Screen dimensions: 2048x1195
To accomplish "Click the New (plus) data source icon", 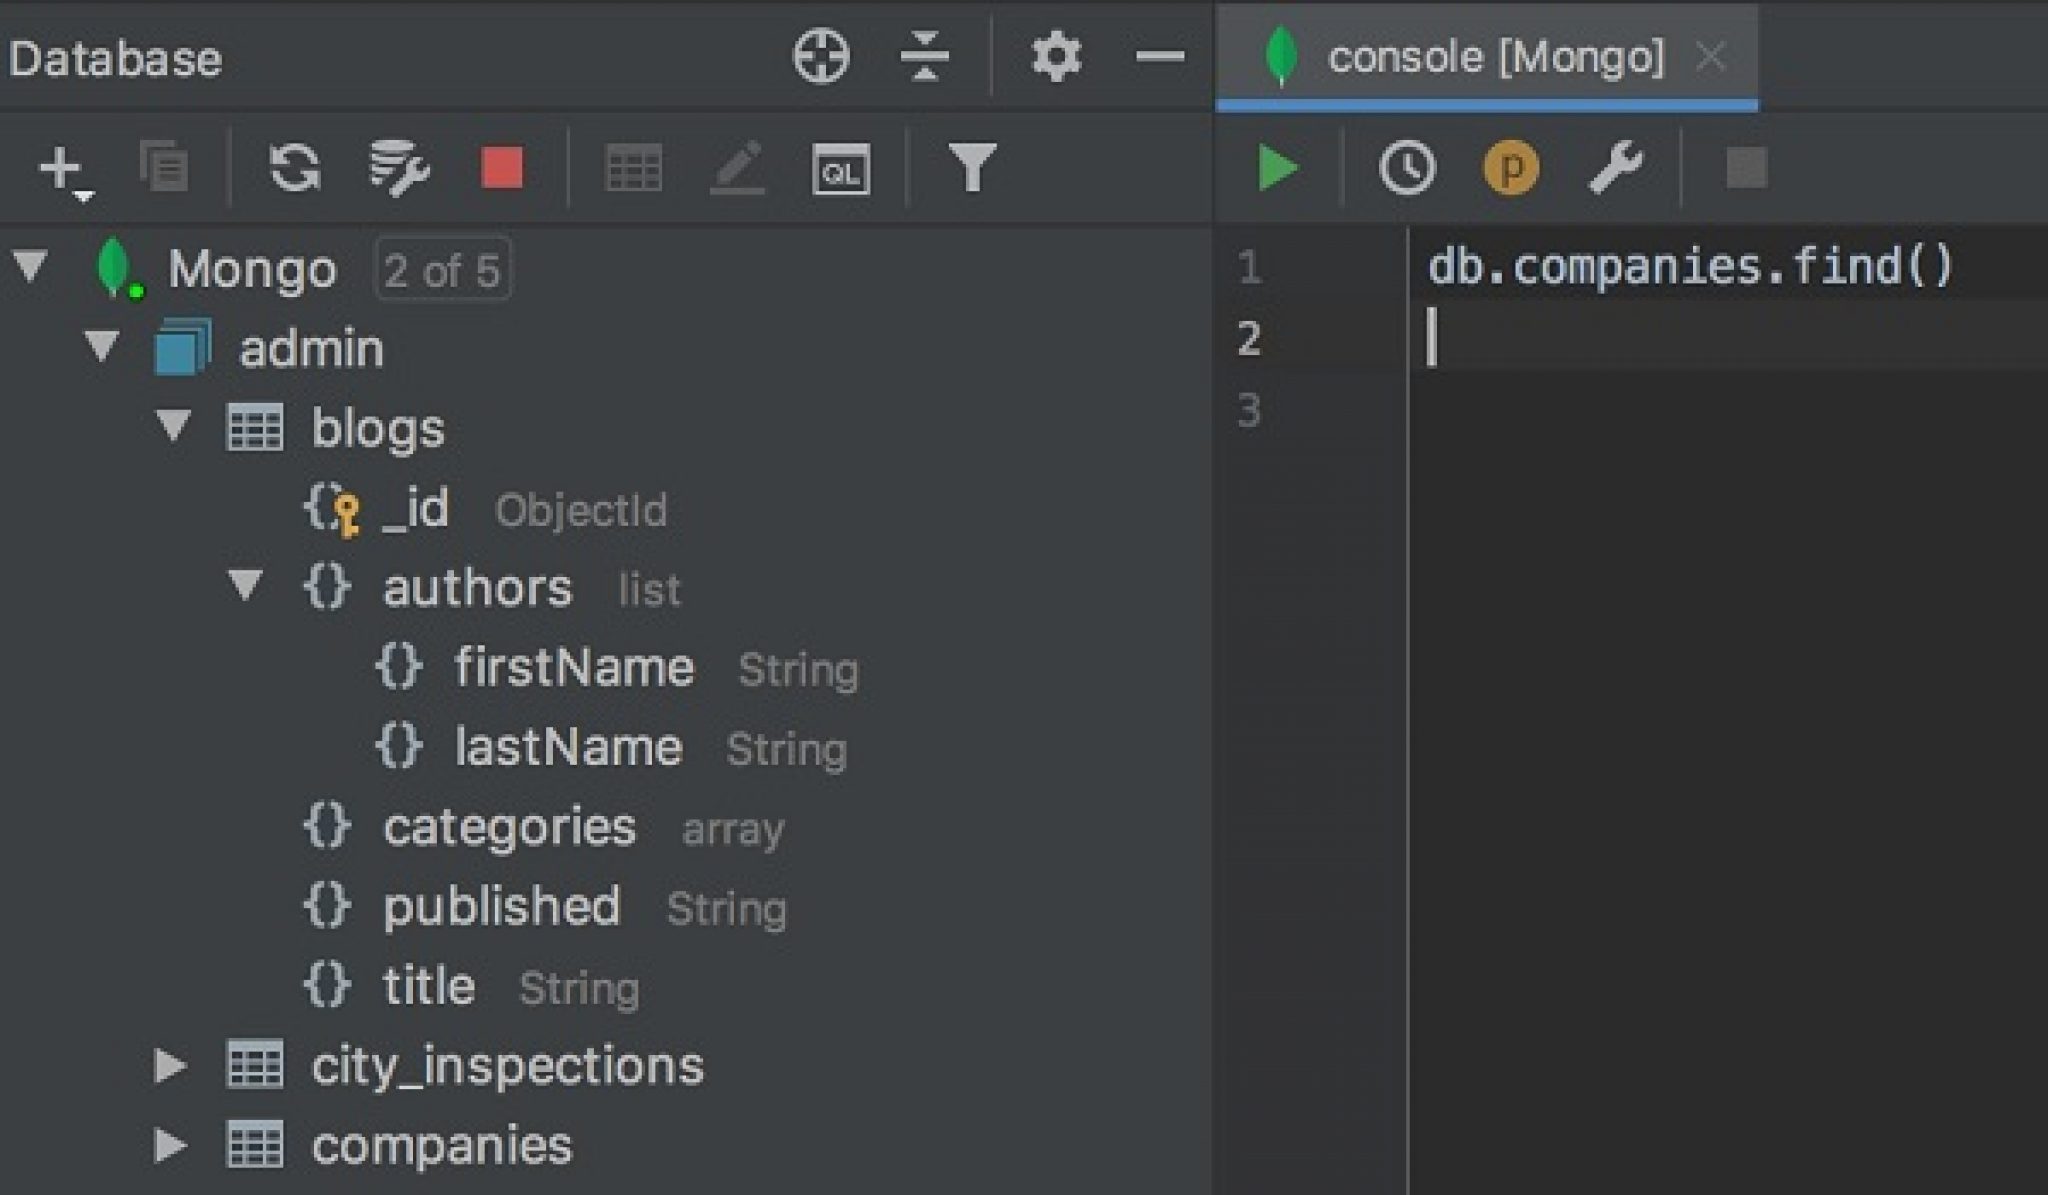I will (60, 168).
